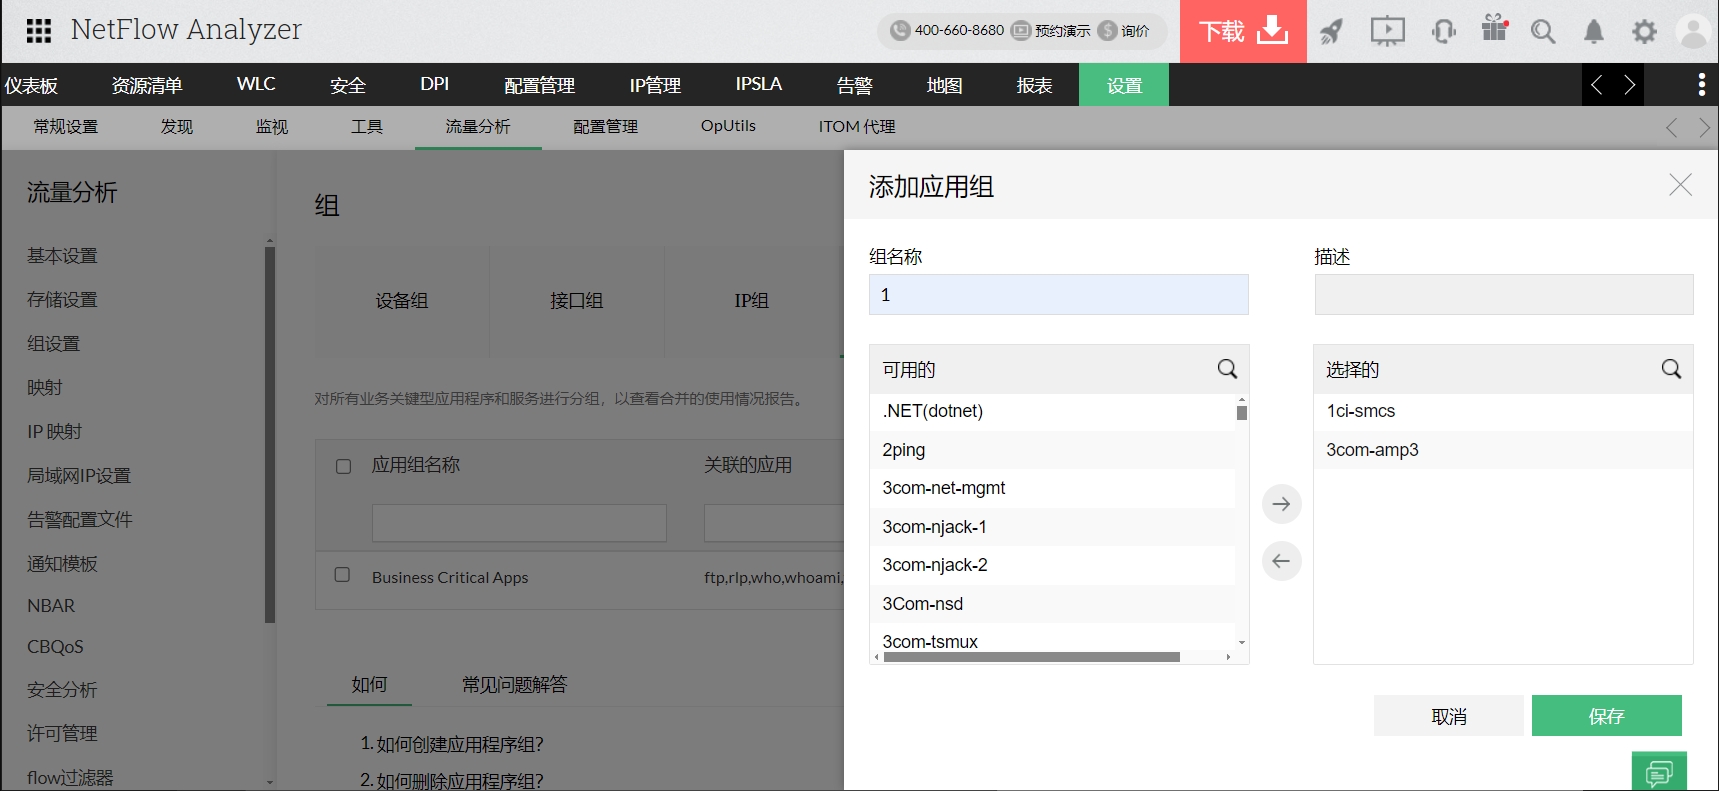Click the move-left arrow to remove application

[1281, 561]
